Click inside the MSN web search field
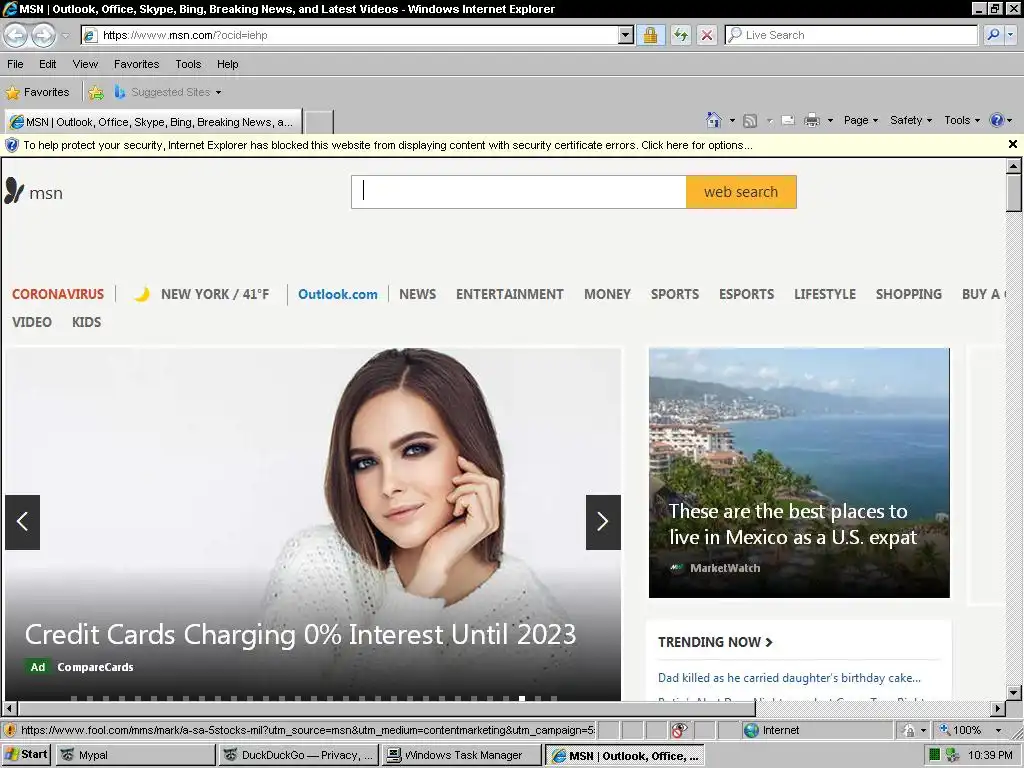 519,192
